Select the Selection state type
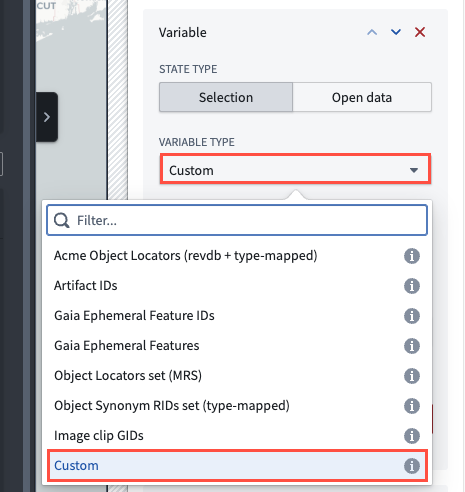The height and width of the screenshot is (492, 465). [226, 97]
